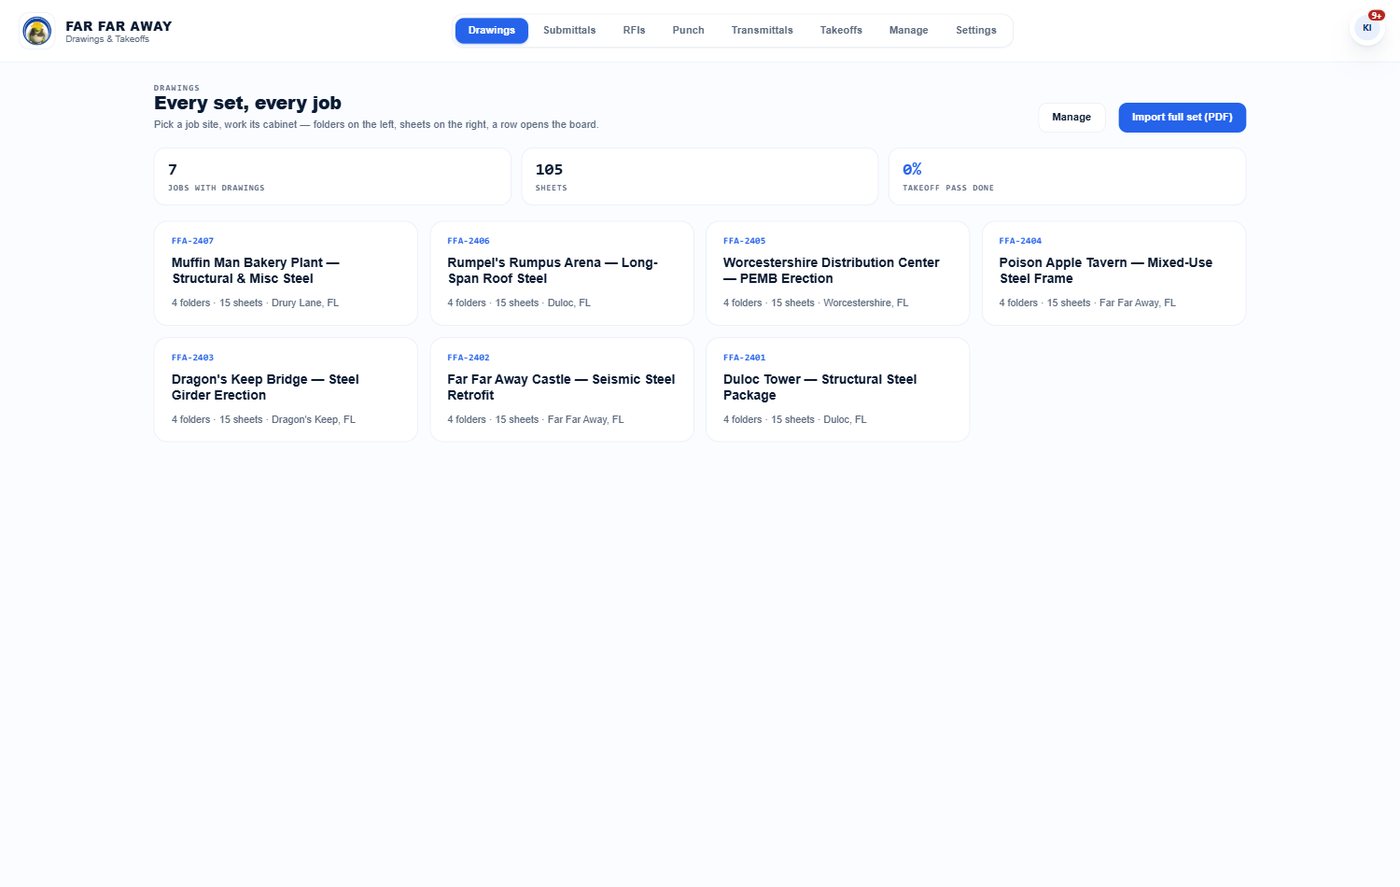Click the Manage button beside Import
Screen dimensions: 1400x887
pos(1071,117)
